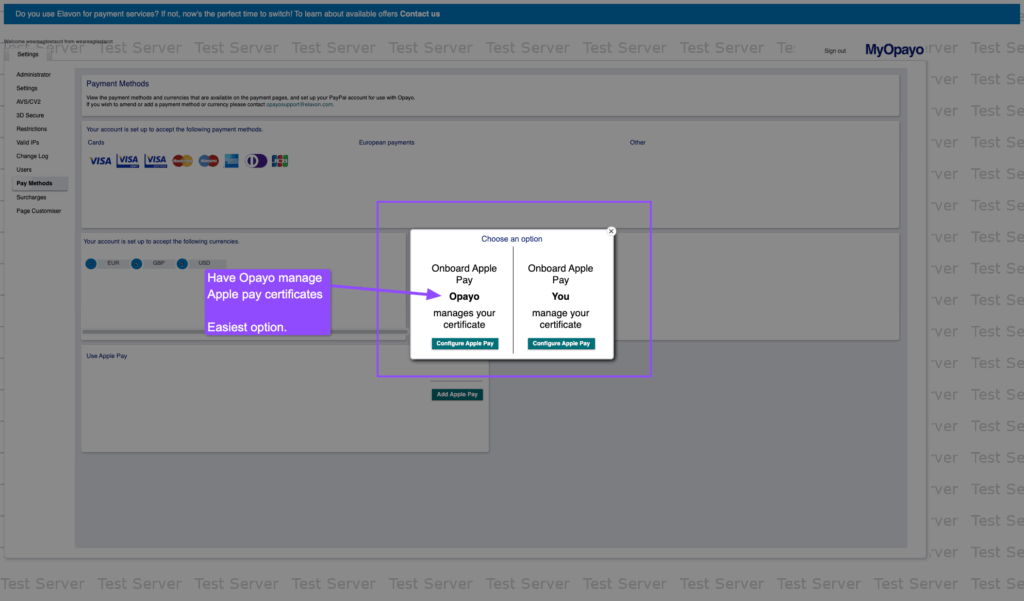Open the opayosupport@elavon.com email link
Viewport: 1024px width, 601px height.
(300, 104)
